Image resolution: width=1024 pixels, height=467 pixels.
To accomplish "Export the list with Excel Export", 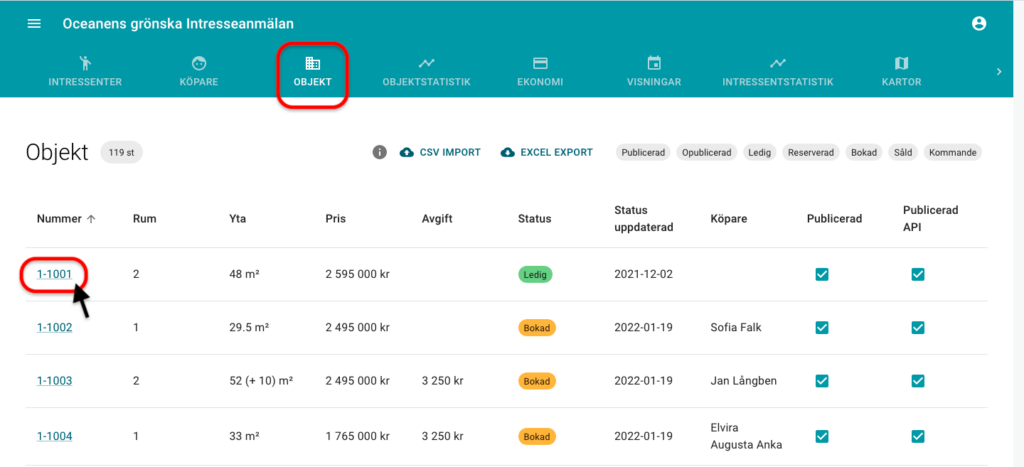I will 546,153.
